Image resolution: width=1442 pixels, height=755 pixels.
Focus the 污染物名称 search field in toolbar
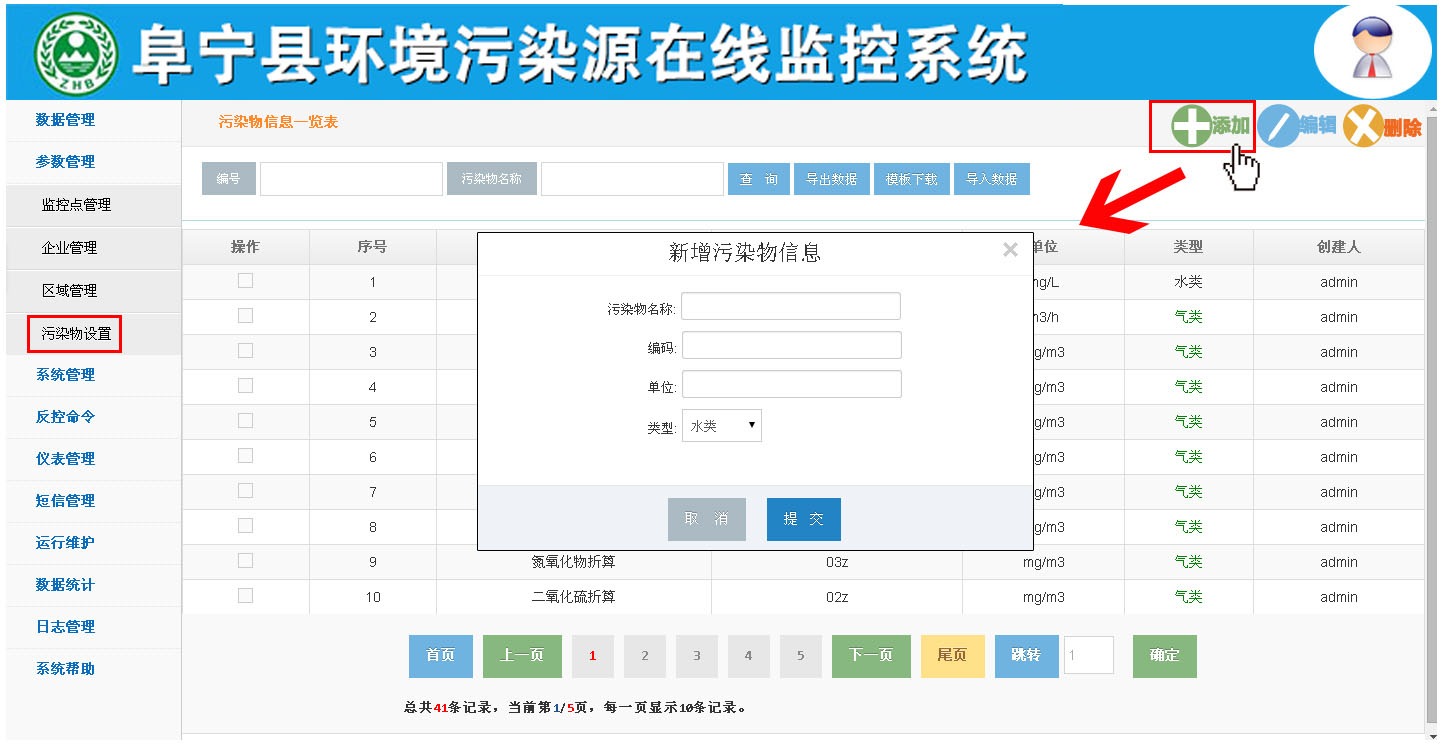(632, 179)
